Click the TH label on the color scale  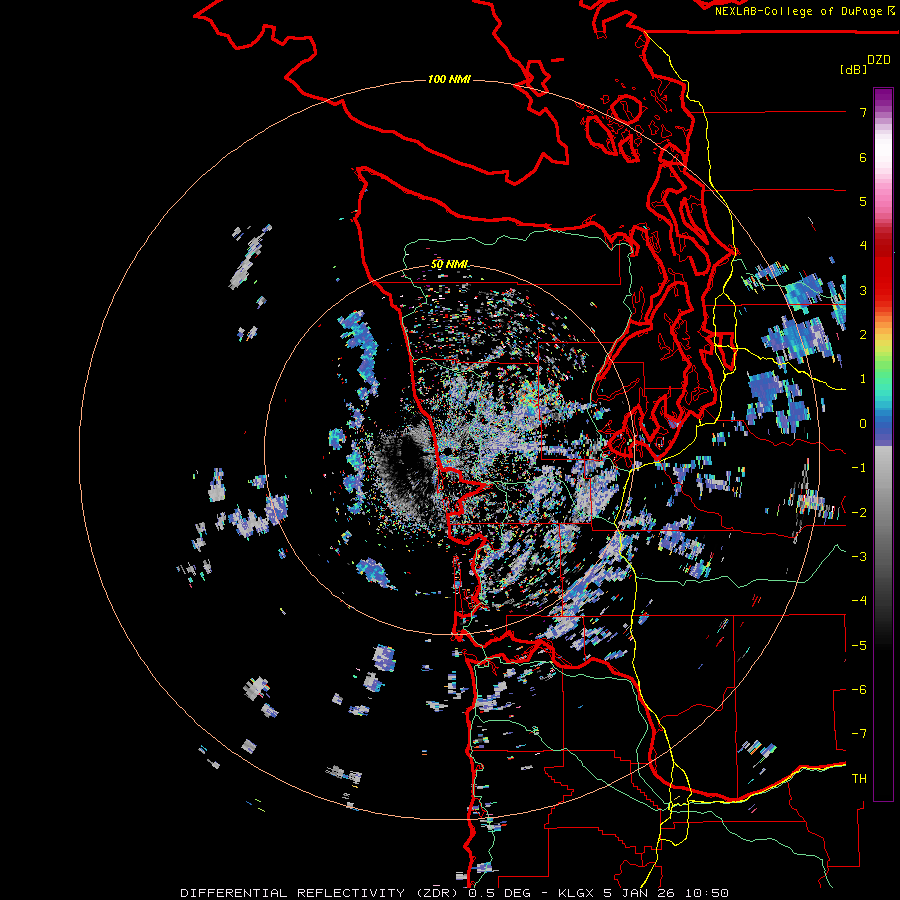click(x=859, y=779)
